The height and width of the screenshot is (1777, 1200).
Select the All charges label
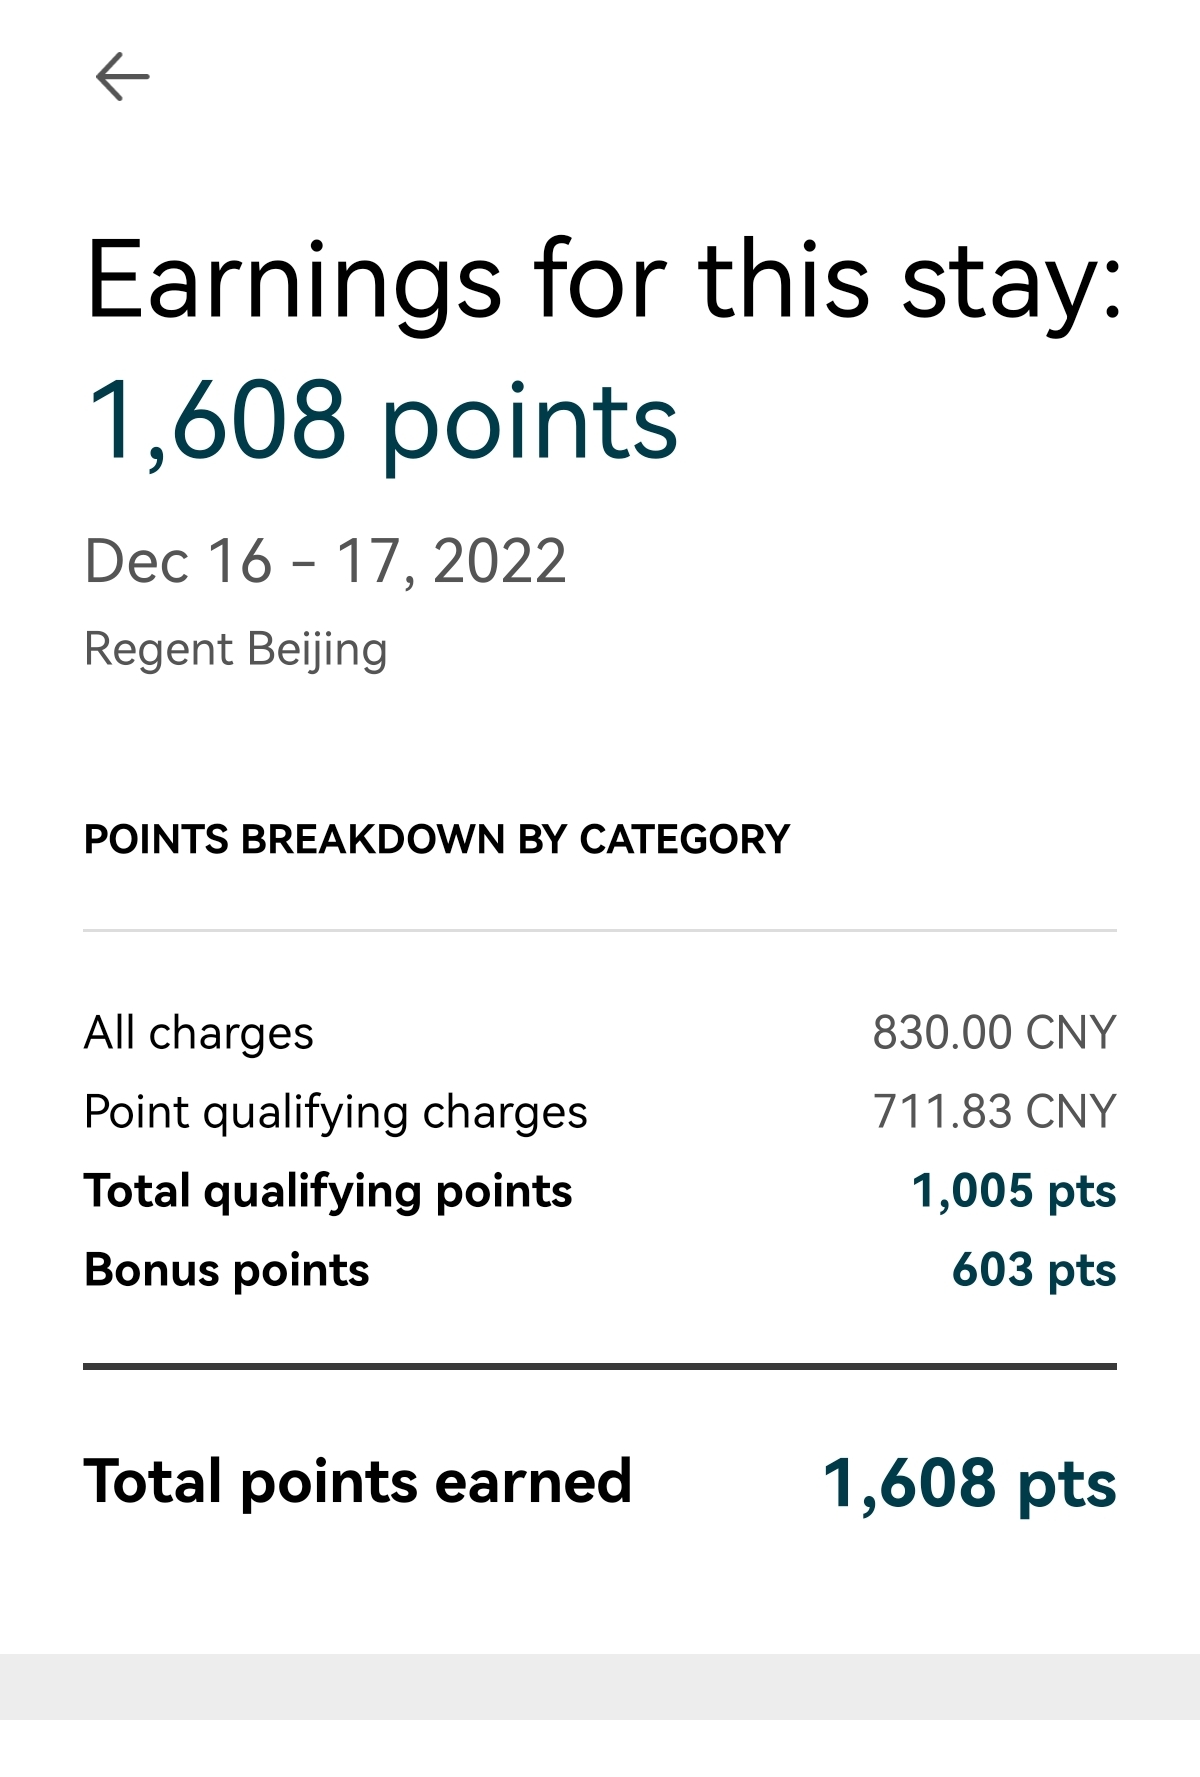(x=199, y=1033)
